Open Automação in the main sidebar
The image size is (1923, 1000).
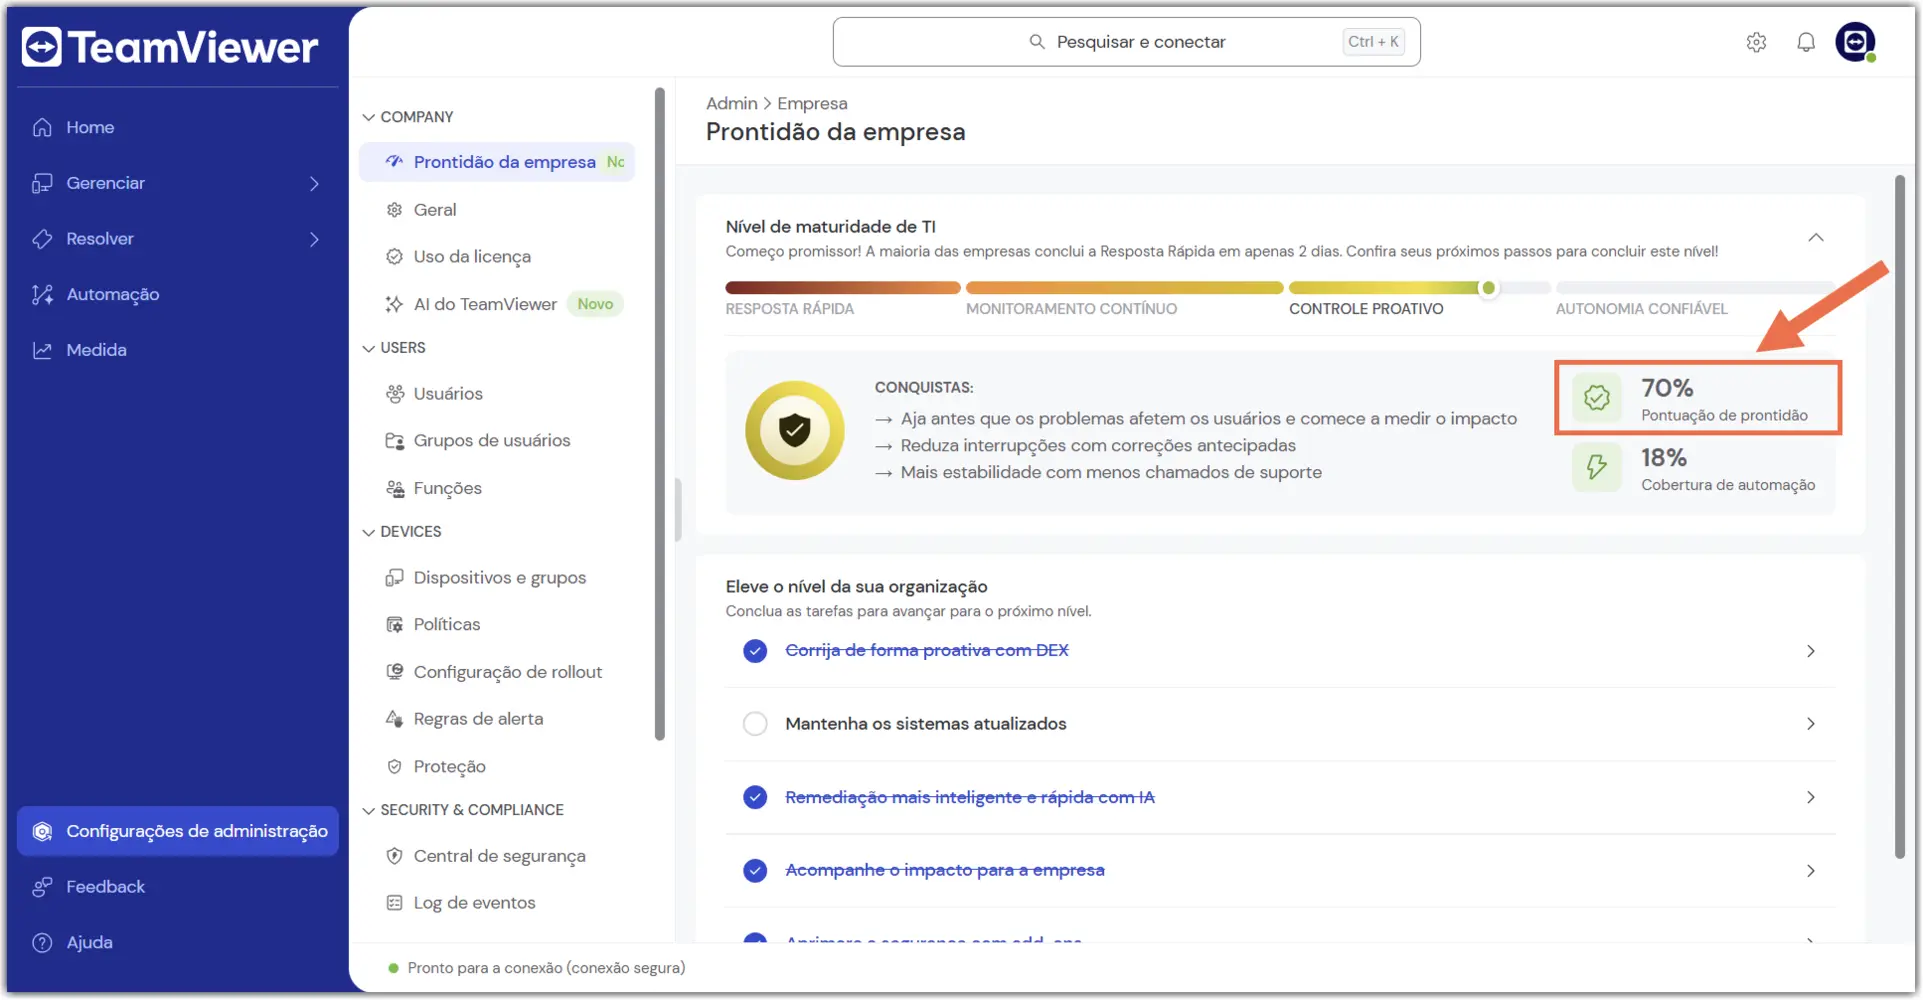tap(178, 294)
